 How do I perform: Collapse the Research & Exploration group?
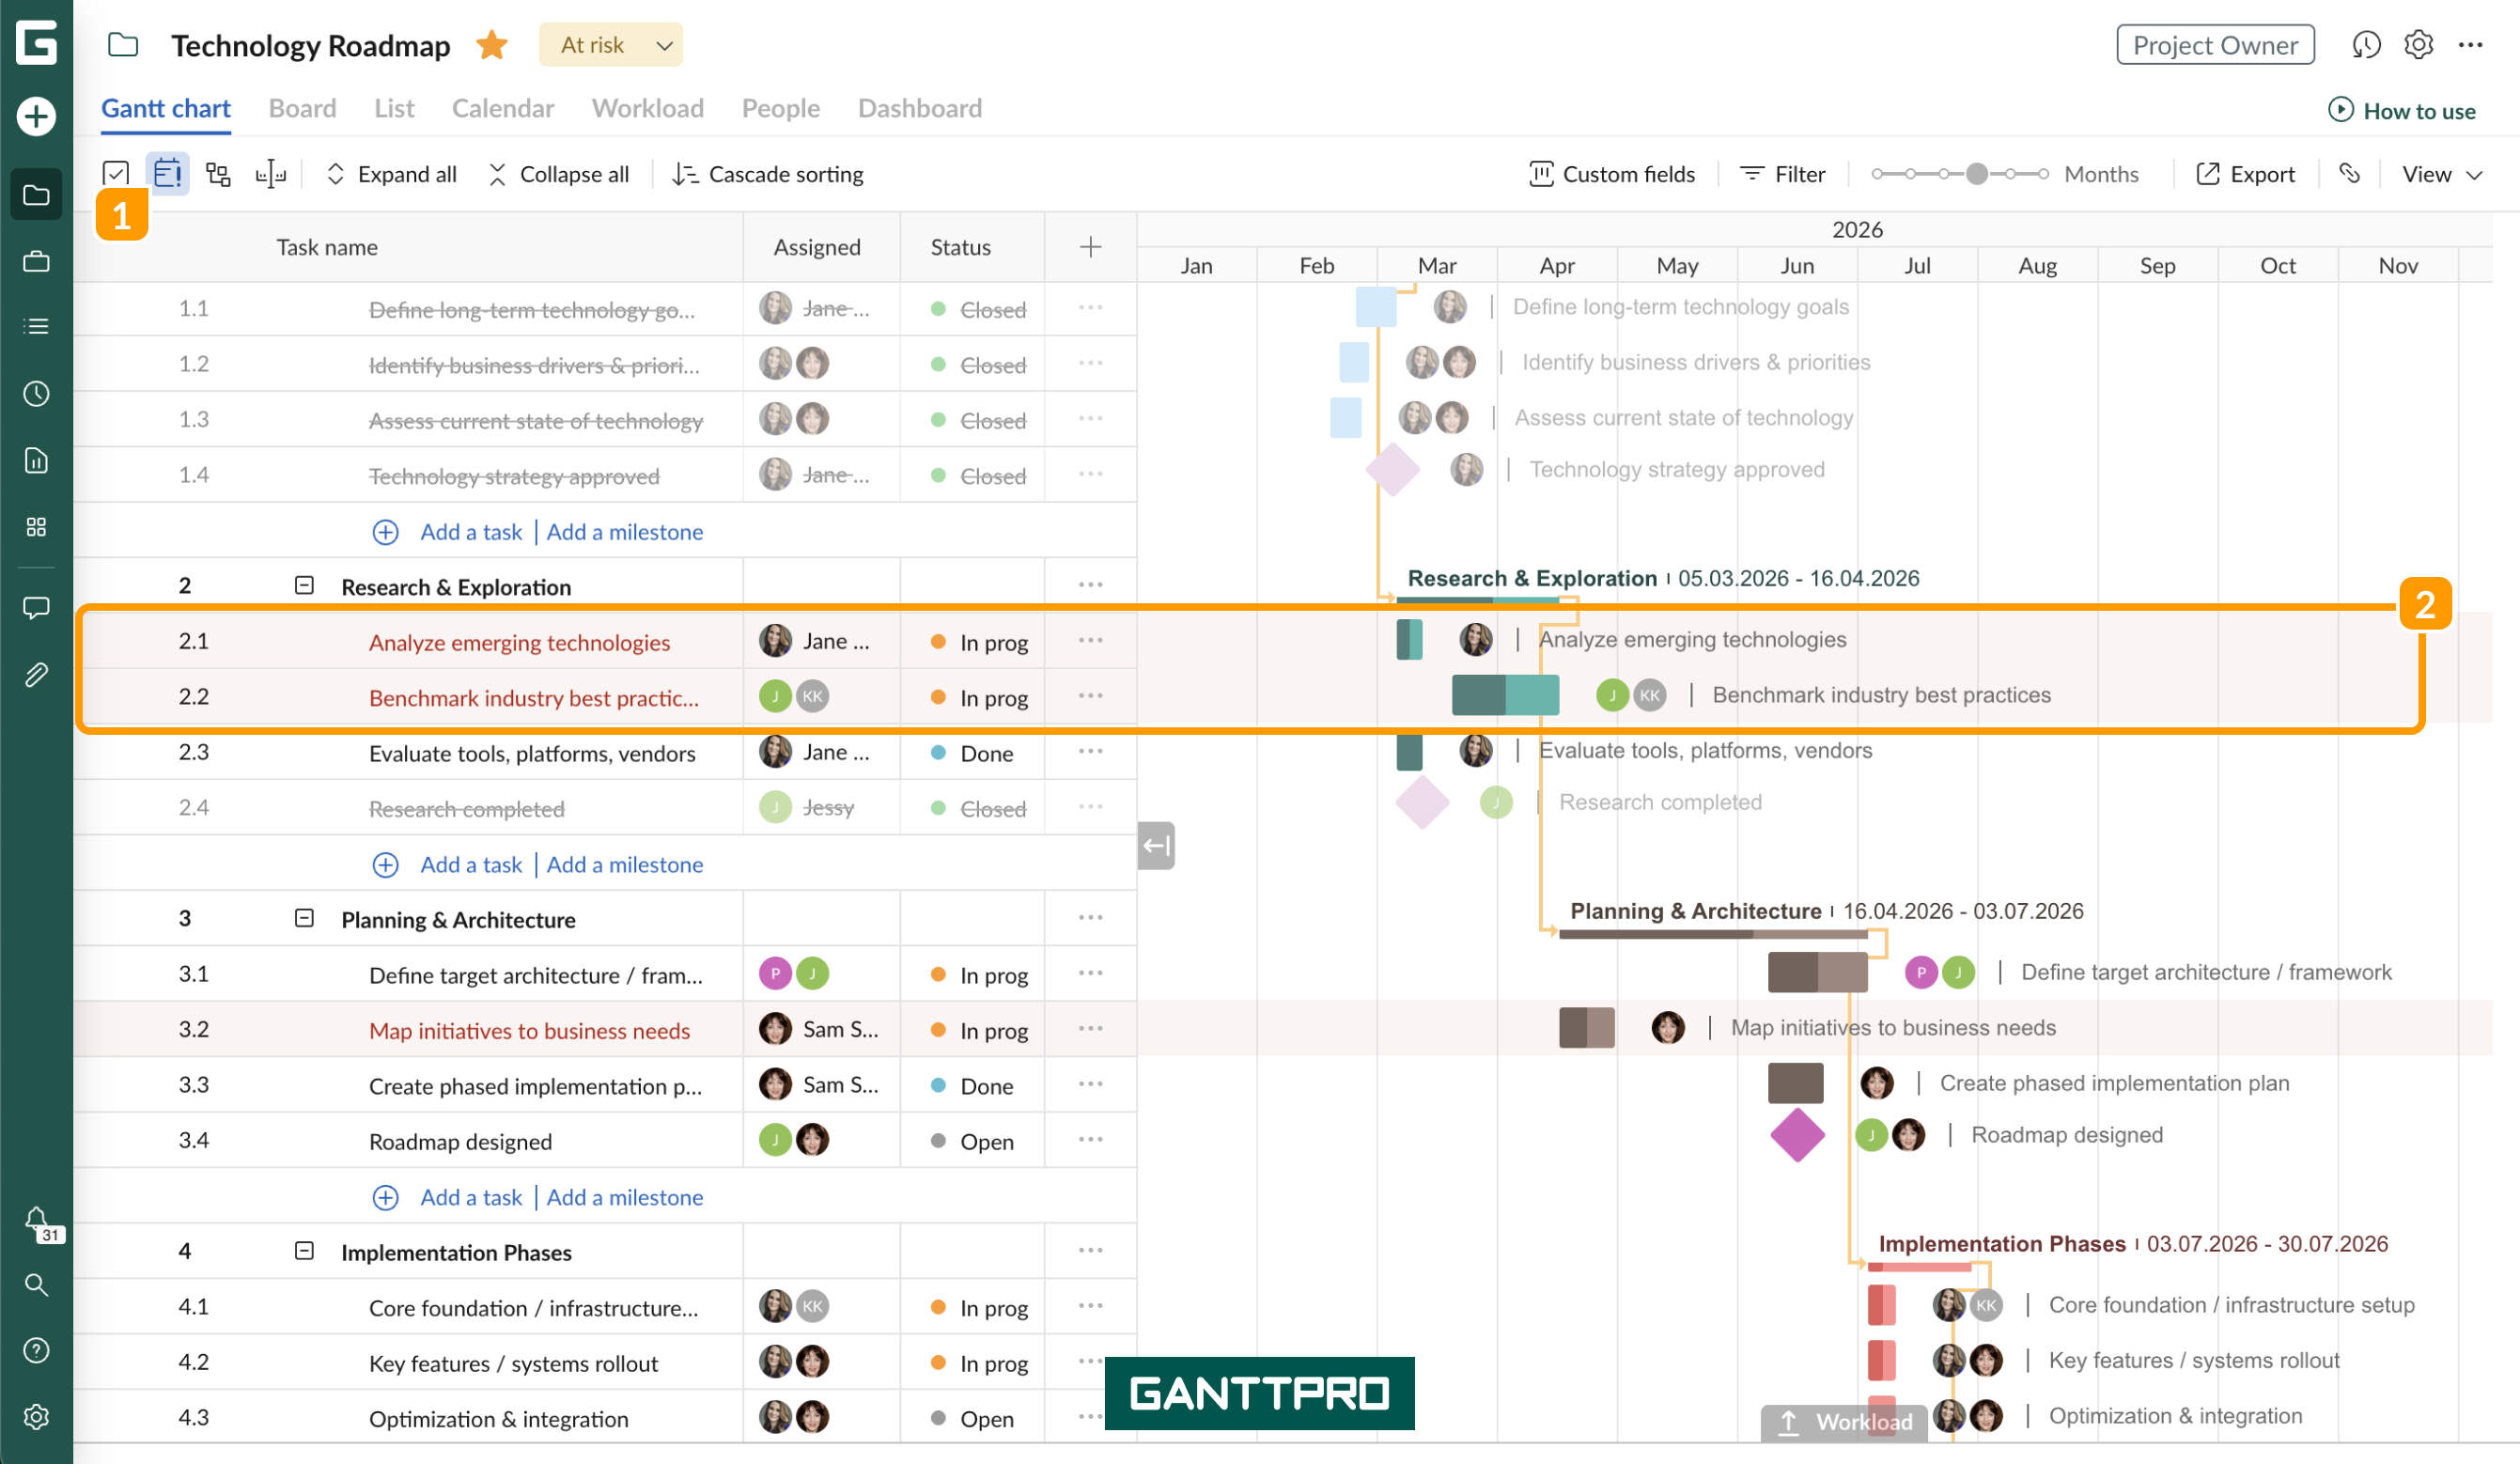coord(305,586)
